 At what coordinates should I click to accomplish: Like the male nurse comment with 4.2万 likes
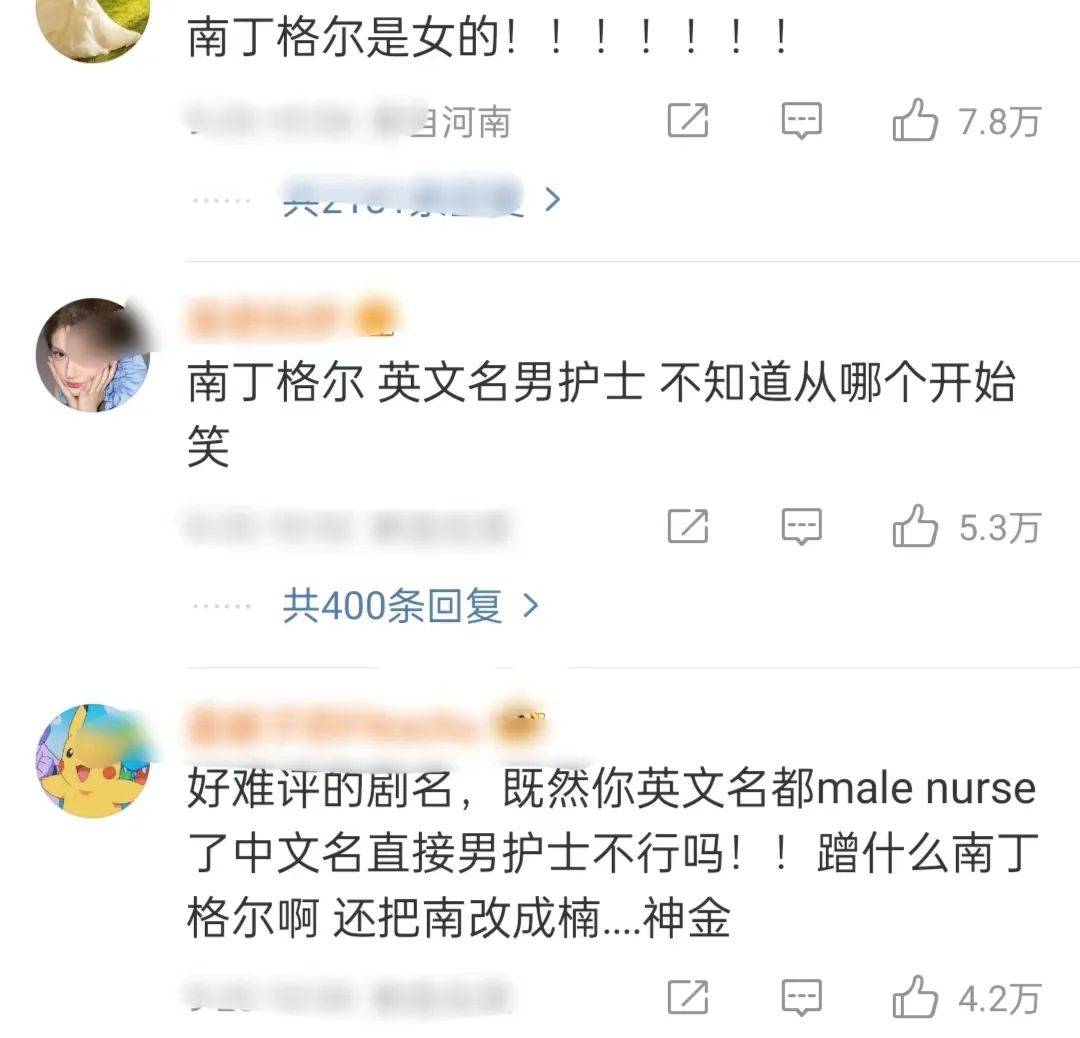[915, 997]
